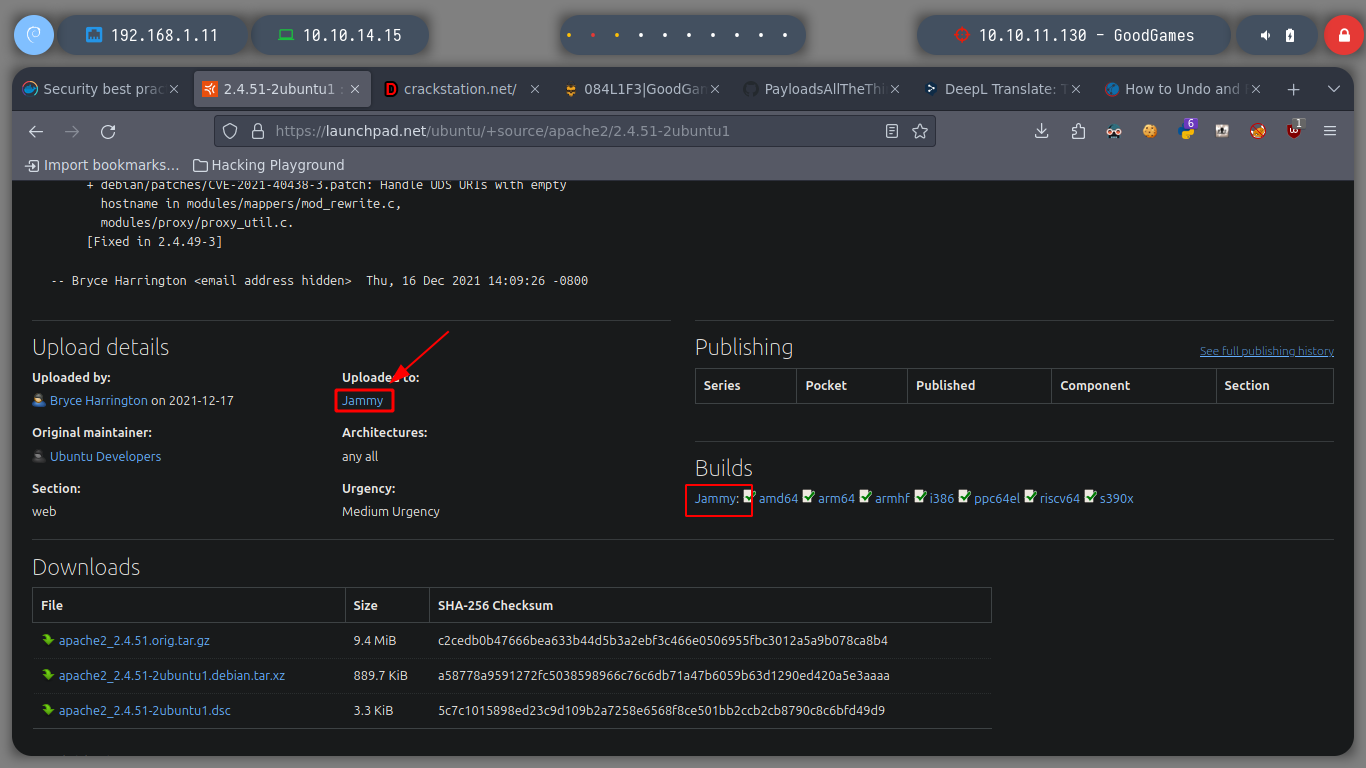The width and height of the screenshot is (1366, 768).
Task: Close the Security best practices tab
Action: [174, 89]
